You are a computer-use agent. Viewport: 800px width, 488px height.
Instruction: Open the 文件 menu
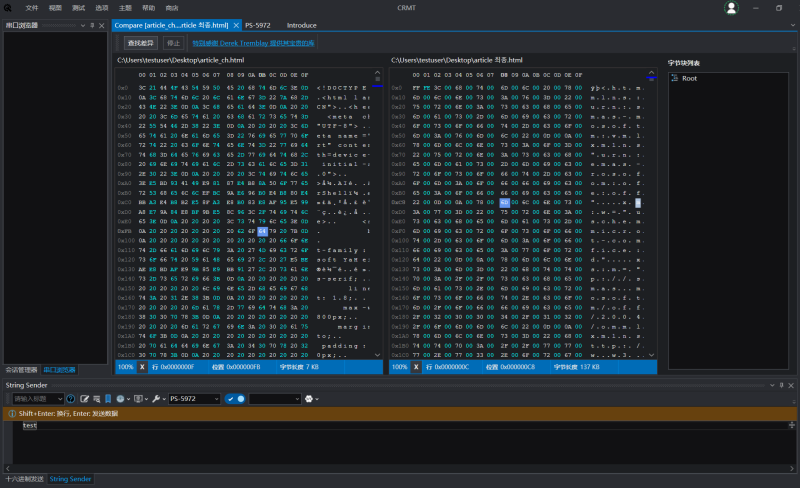pyautogui.click(x=32, y=8)
